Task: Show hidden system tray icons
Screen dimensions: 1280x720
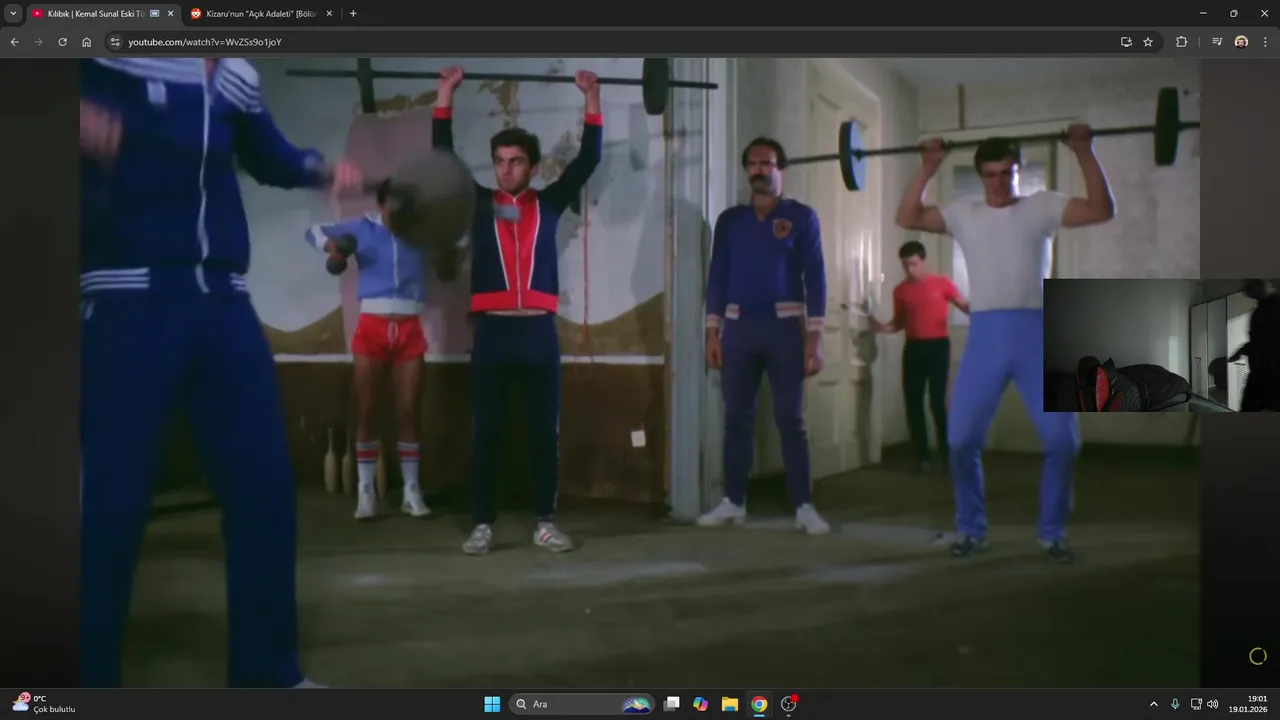Action: (1154, 704)
